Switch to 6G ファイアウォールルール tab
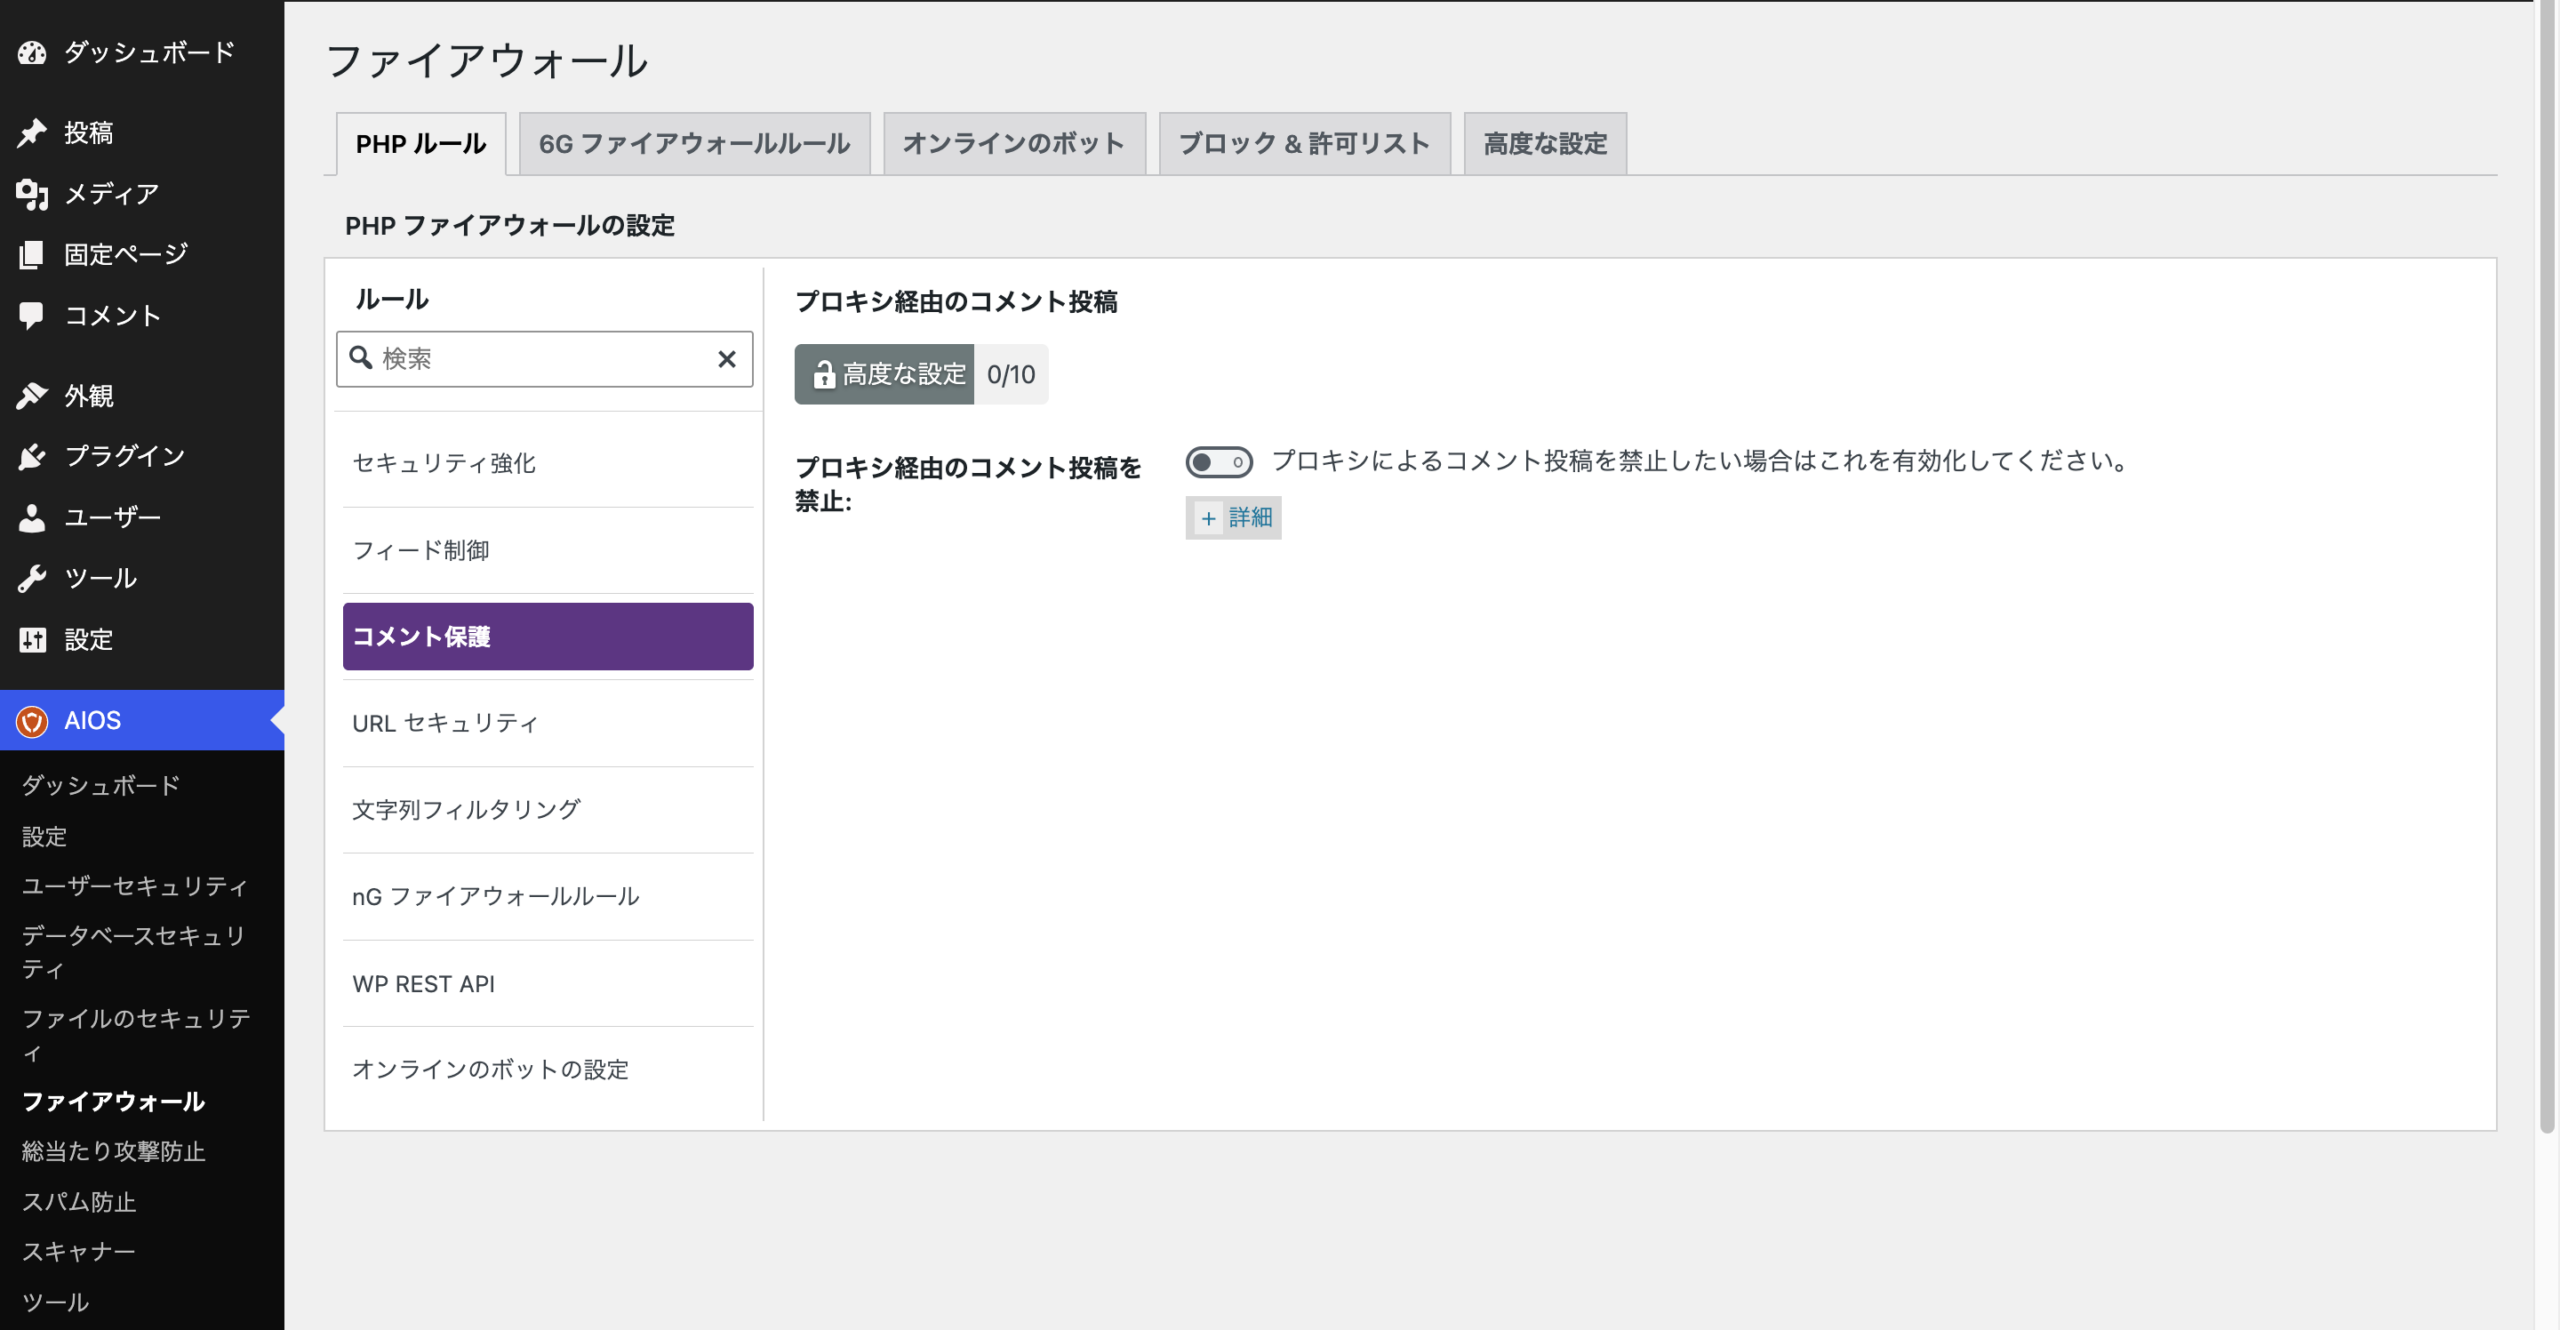This screenshot has width=2560, height=1330. coord(694,144)
